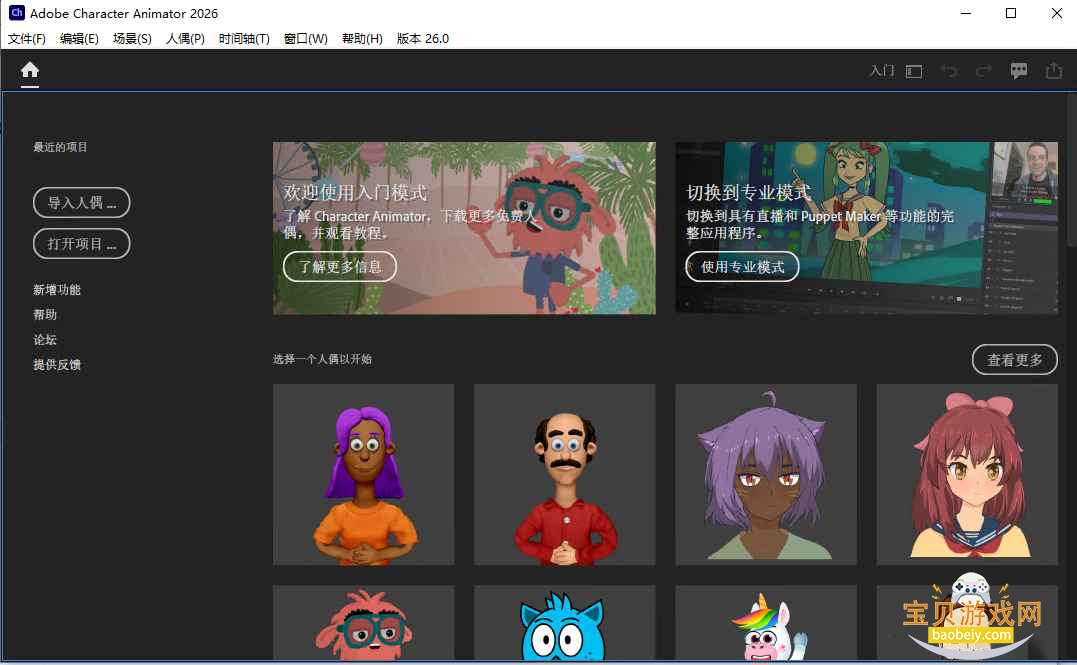Screen dimensions: 1077x665
Task: Minimize the Character Animator window
Action: (966, 13)
